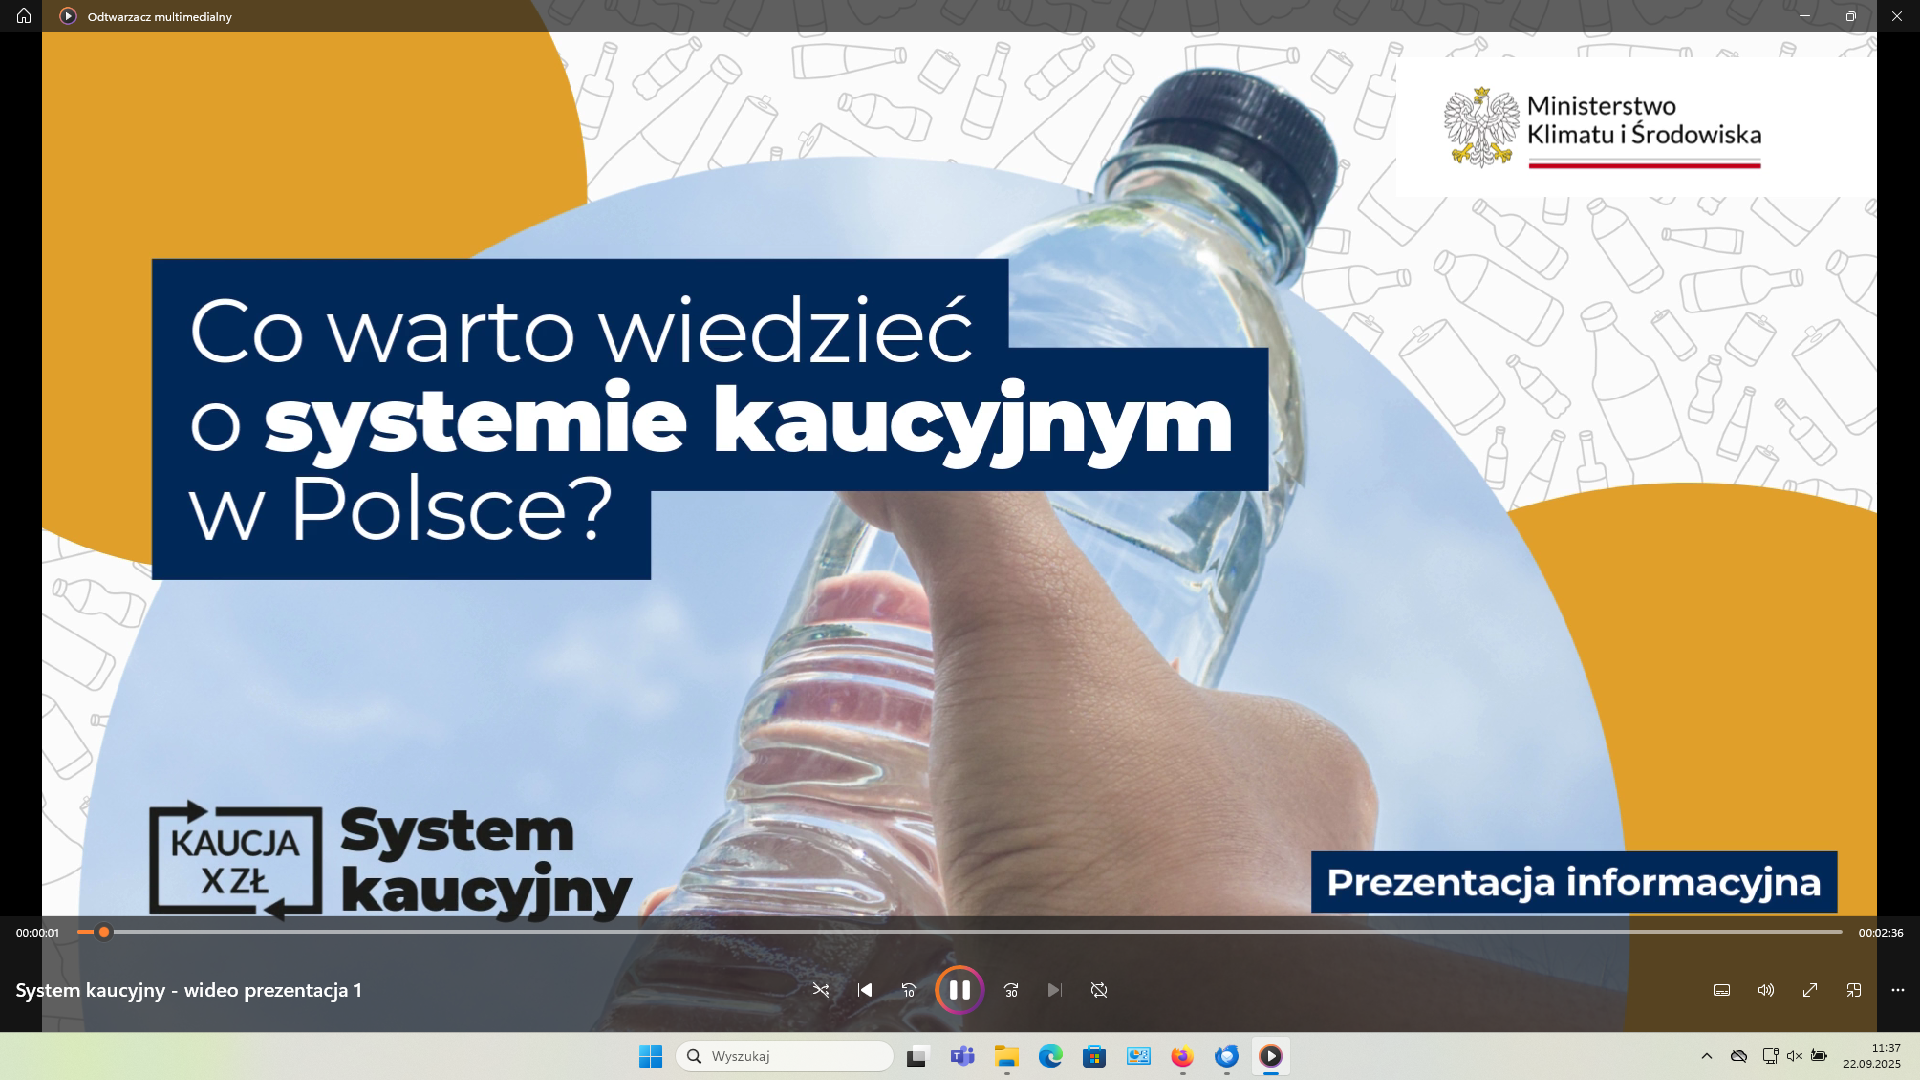Go to the Home page

click(24, 16)
